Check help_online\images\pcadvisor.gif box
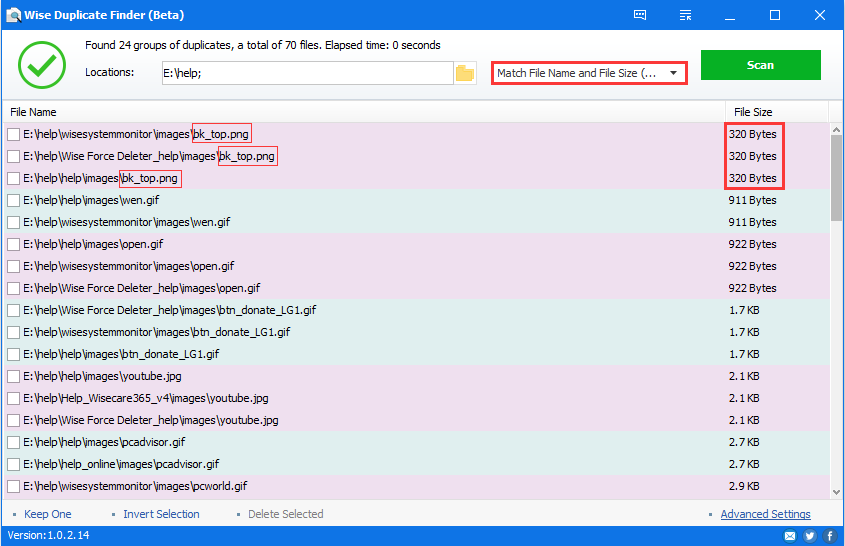Image resolution: width=845 pixels, height=546 pixels. pos(13,464)
